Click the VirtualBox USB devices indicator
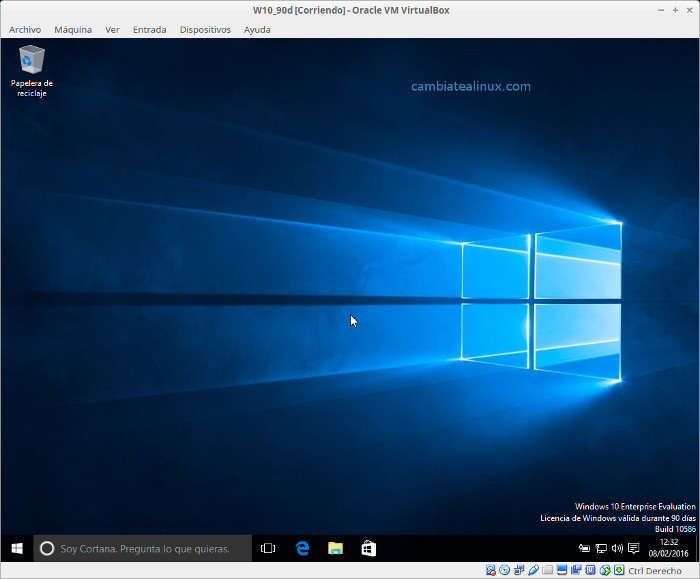Image resolution: width=700 pixels, height=579 pixels. (533, 571)
